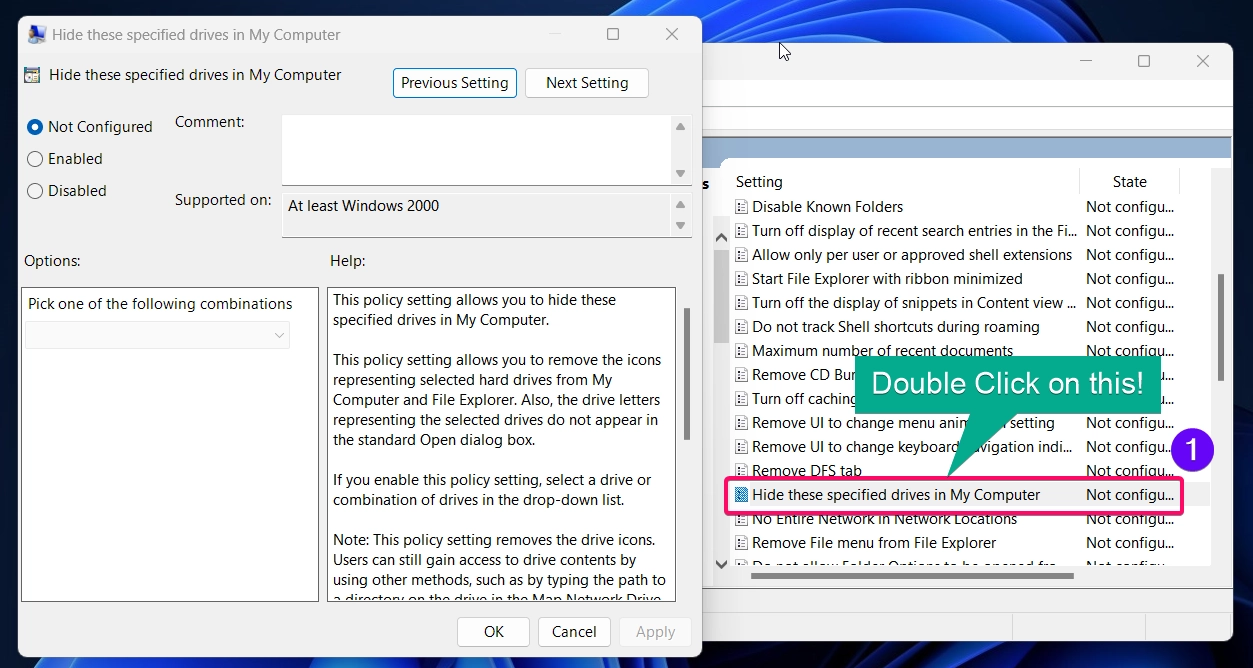Select the Turn off display of snippets icon

[742, 303]
